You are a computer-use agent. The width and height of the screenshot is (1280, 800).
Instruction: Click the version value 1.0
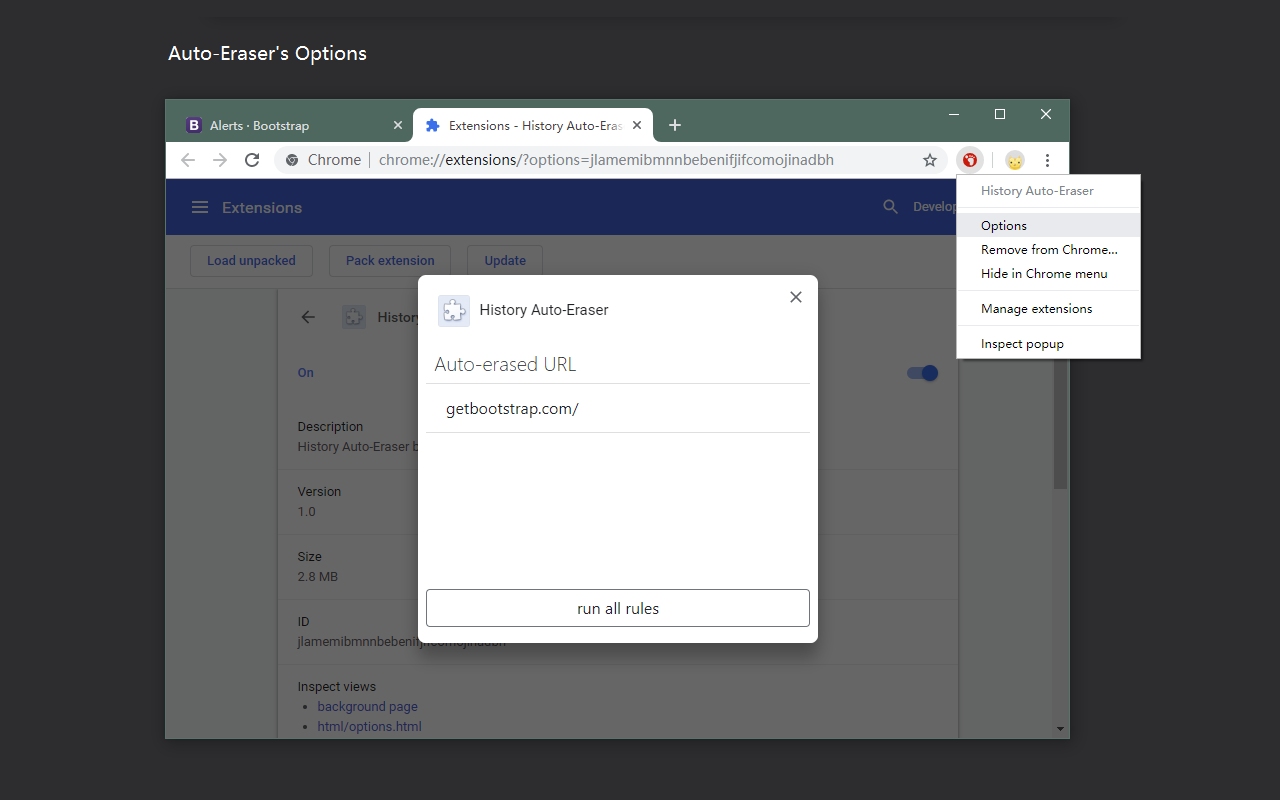(x=306, y=511)
